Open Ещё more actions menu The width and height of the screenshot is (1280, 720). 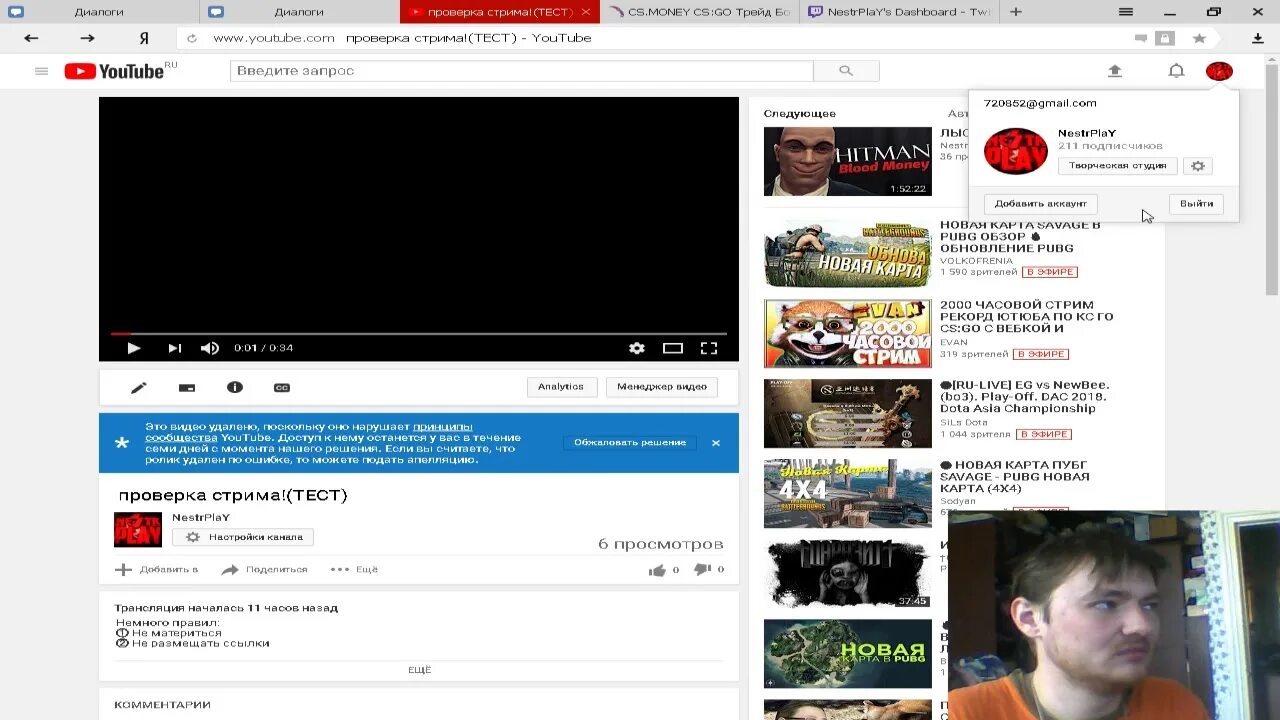[355, 570]
